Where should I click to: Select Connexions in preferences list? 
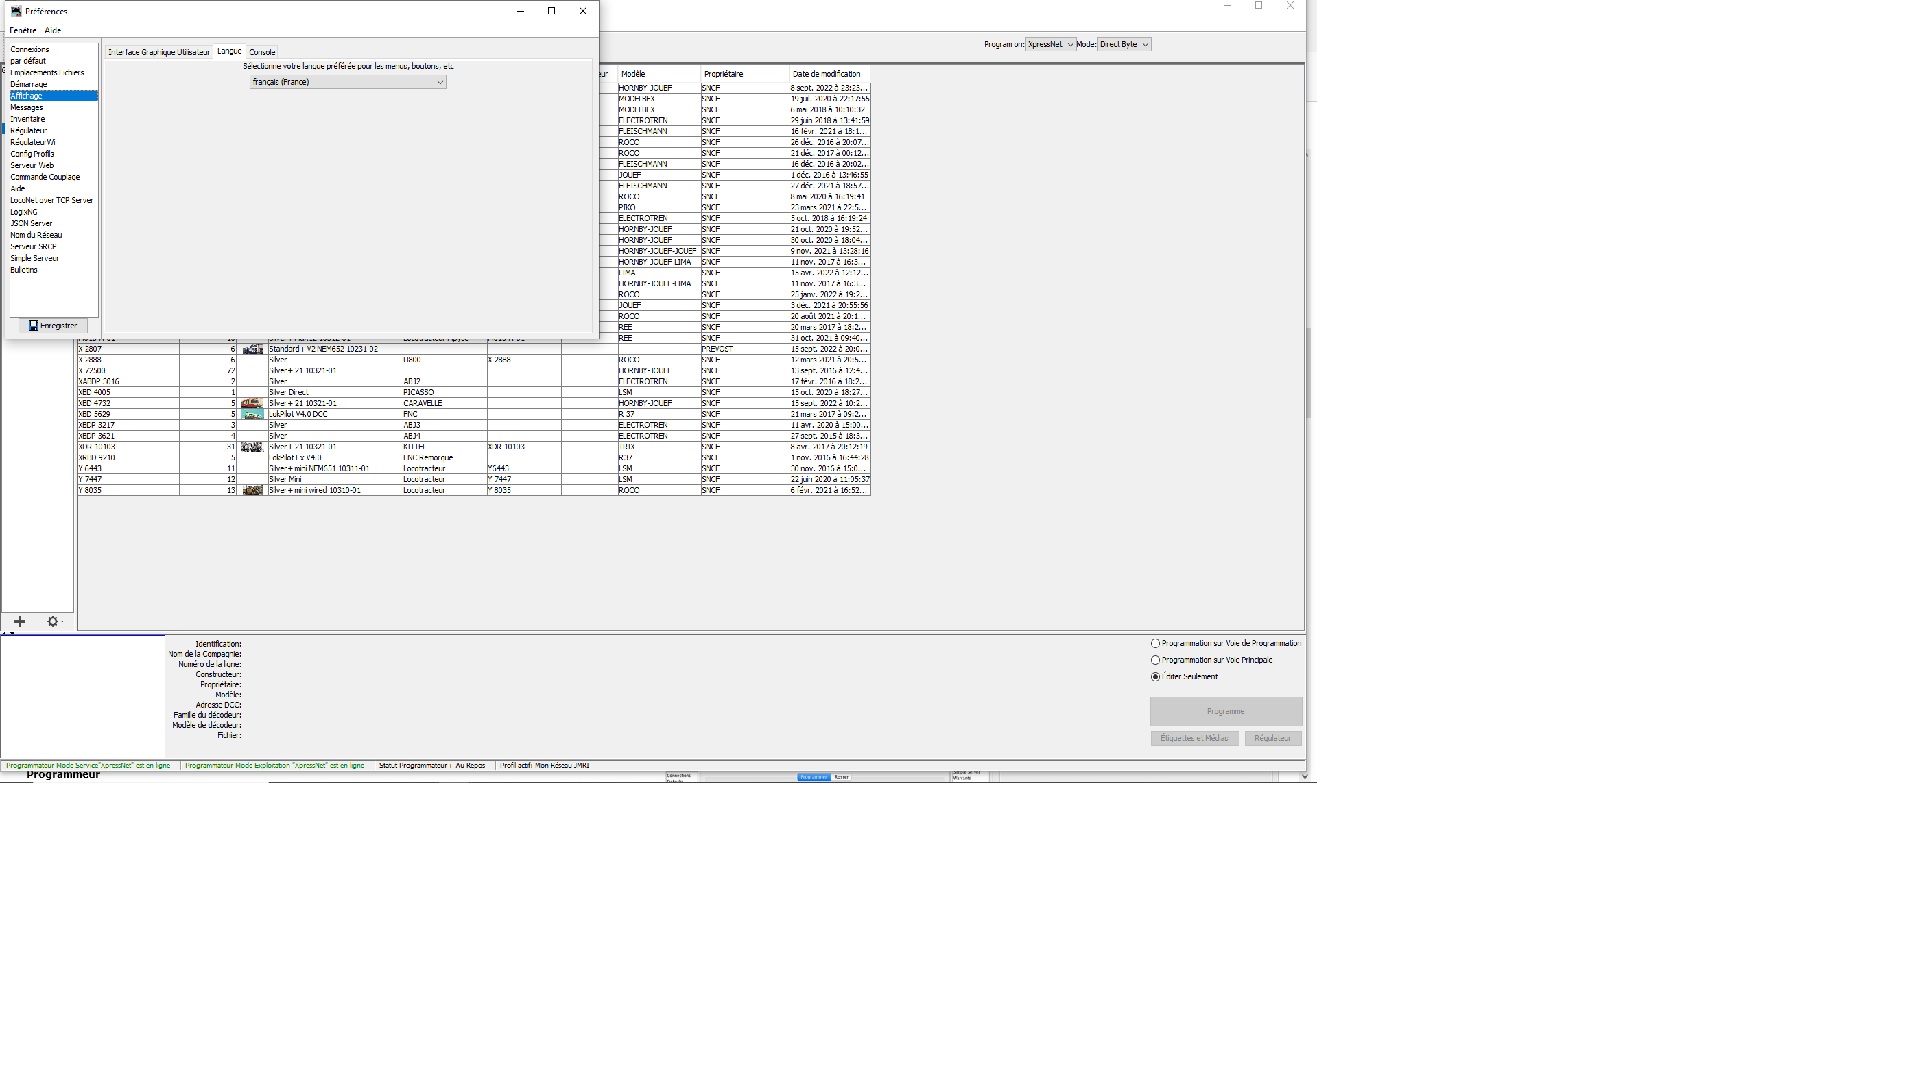(53, 49)
